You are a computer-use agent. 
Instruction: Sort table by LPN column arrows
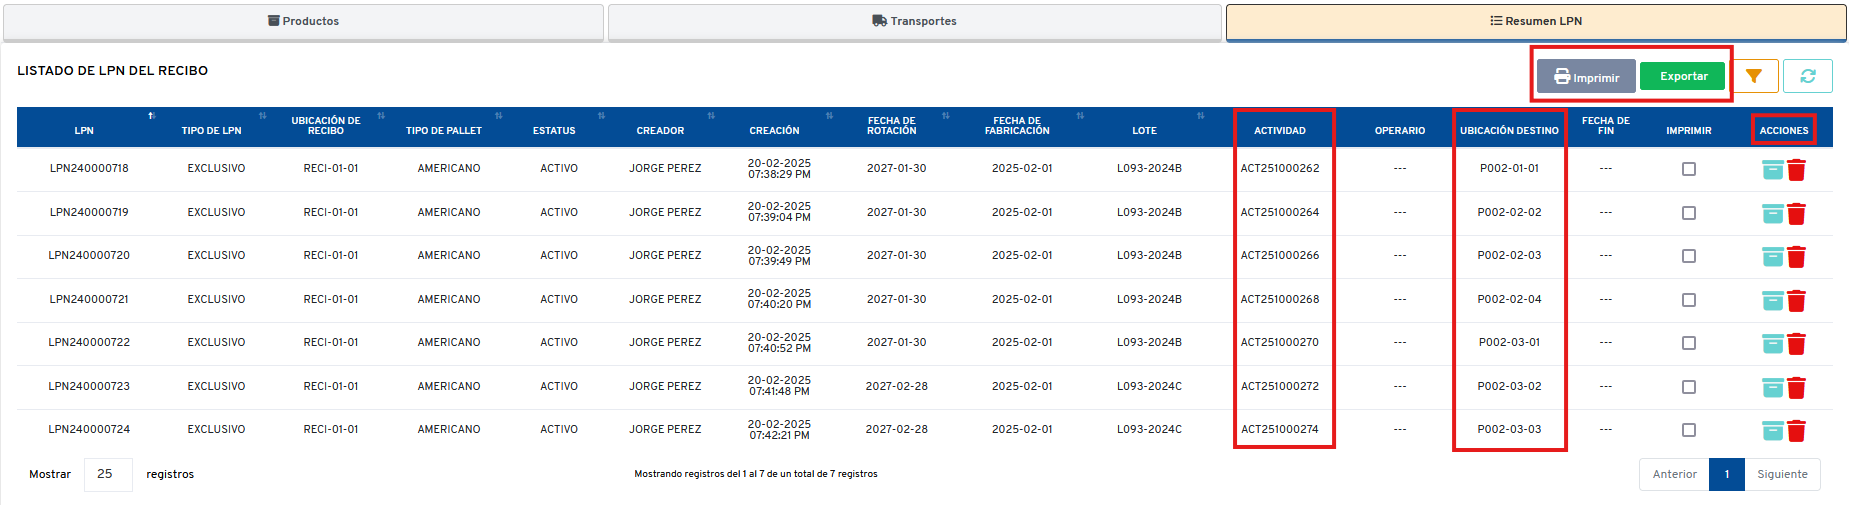152,116
